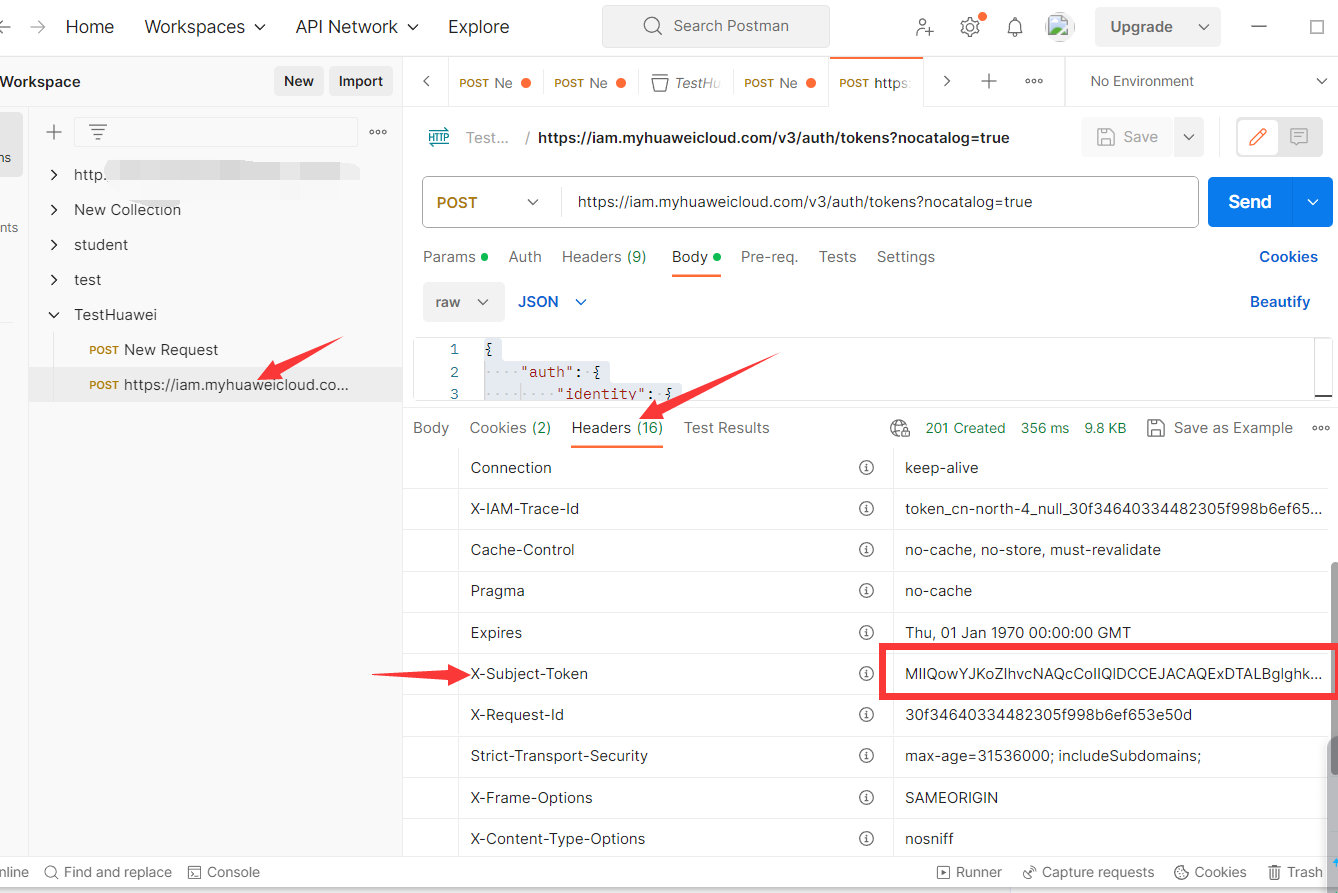Change the JSON format dropdown
The image size is (1338, 893).
(552, 302)
